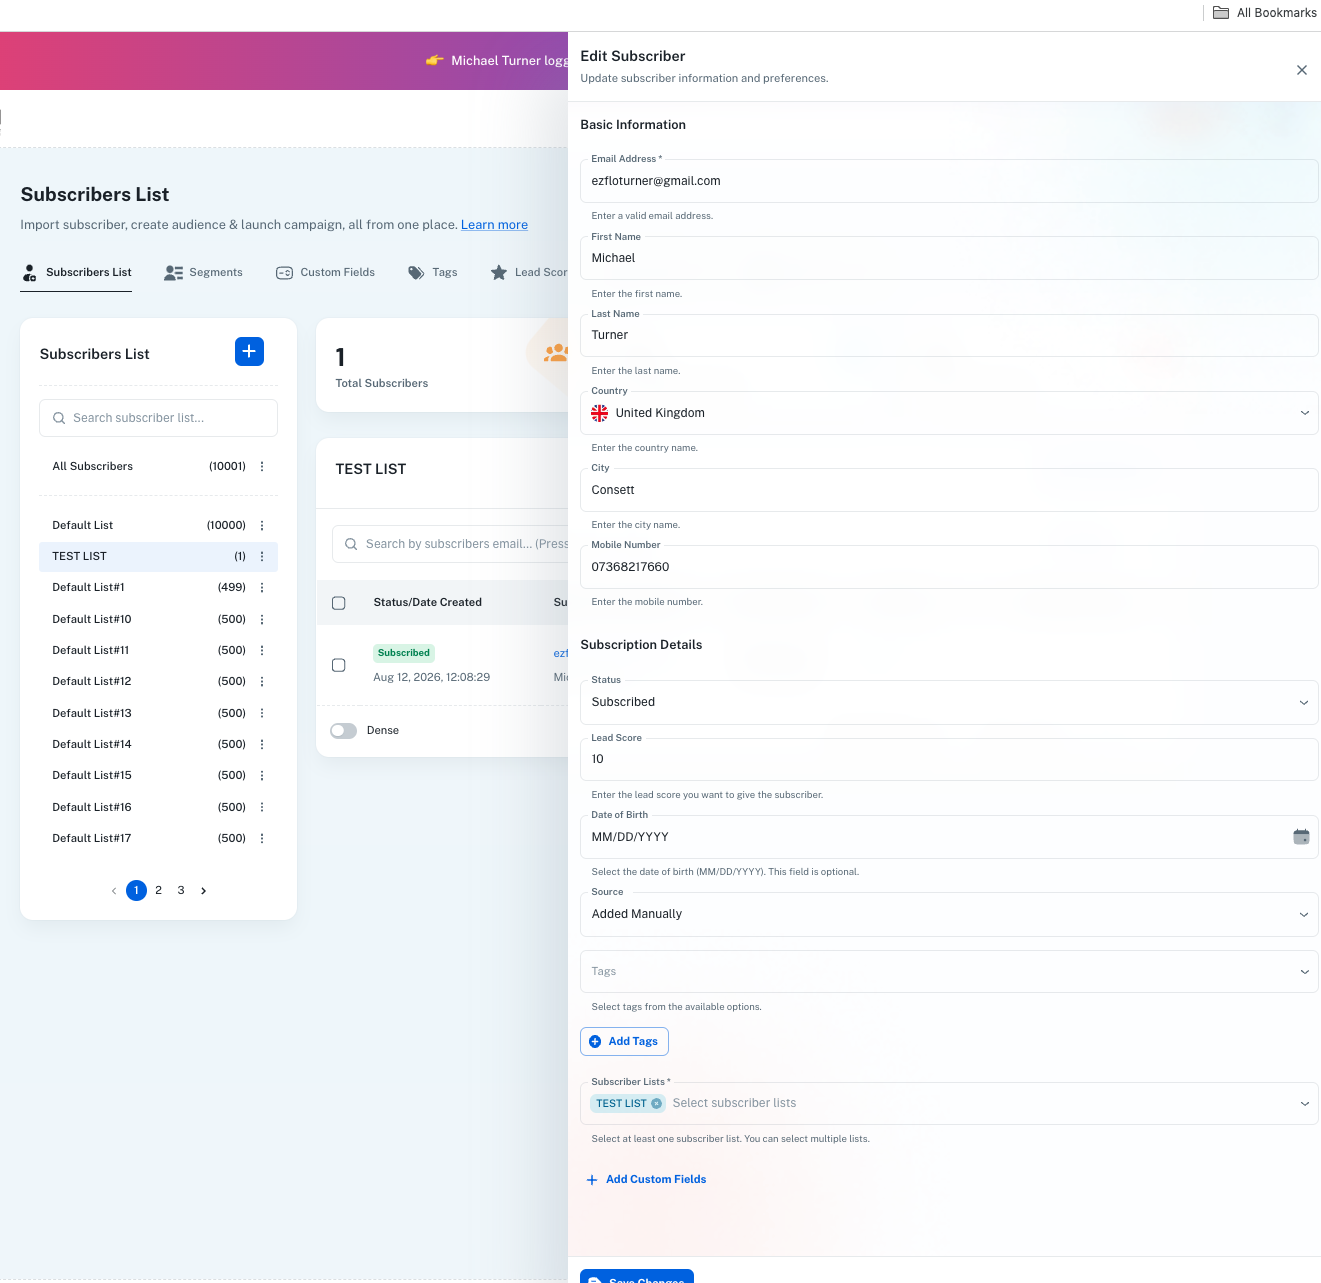Expand the Subscriber Lists dropdown arrow

pyautogui.click(x=1304, y=1104)
